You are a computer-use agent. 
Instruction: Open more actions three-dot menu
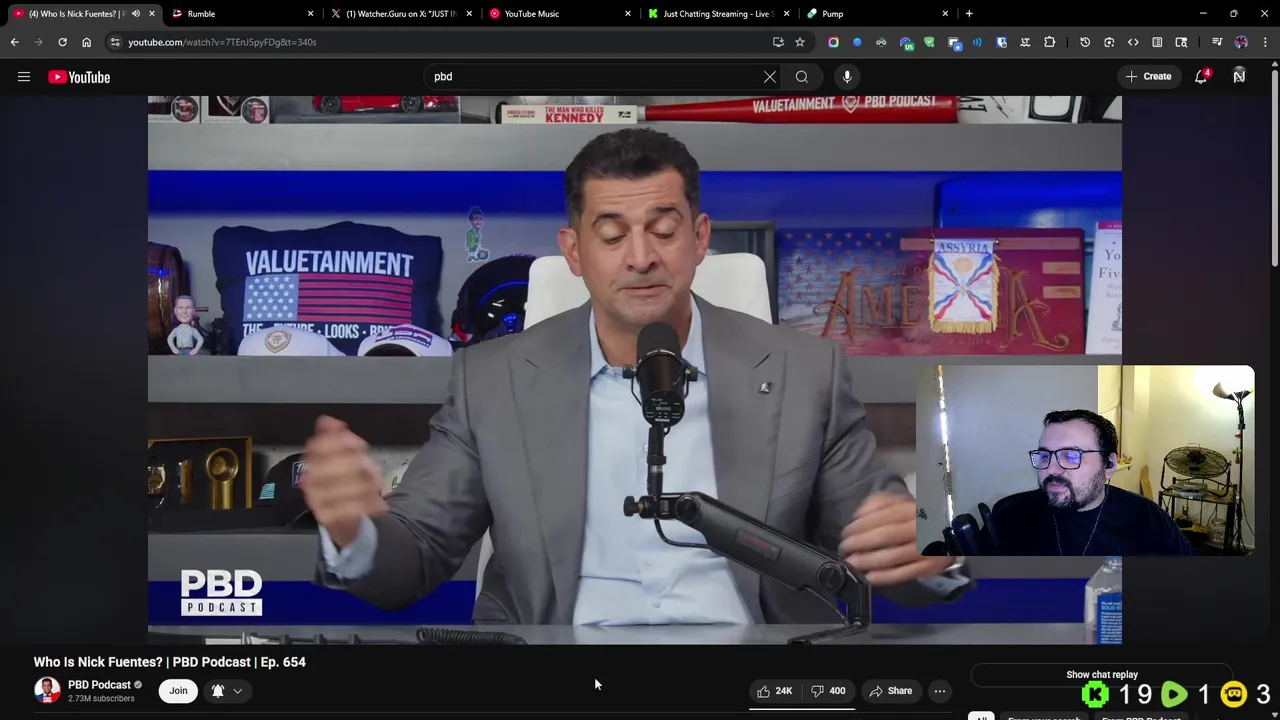[939, 691]
